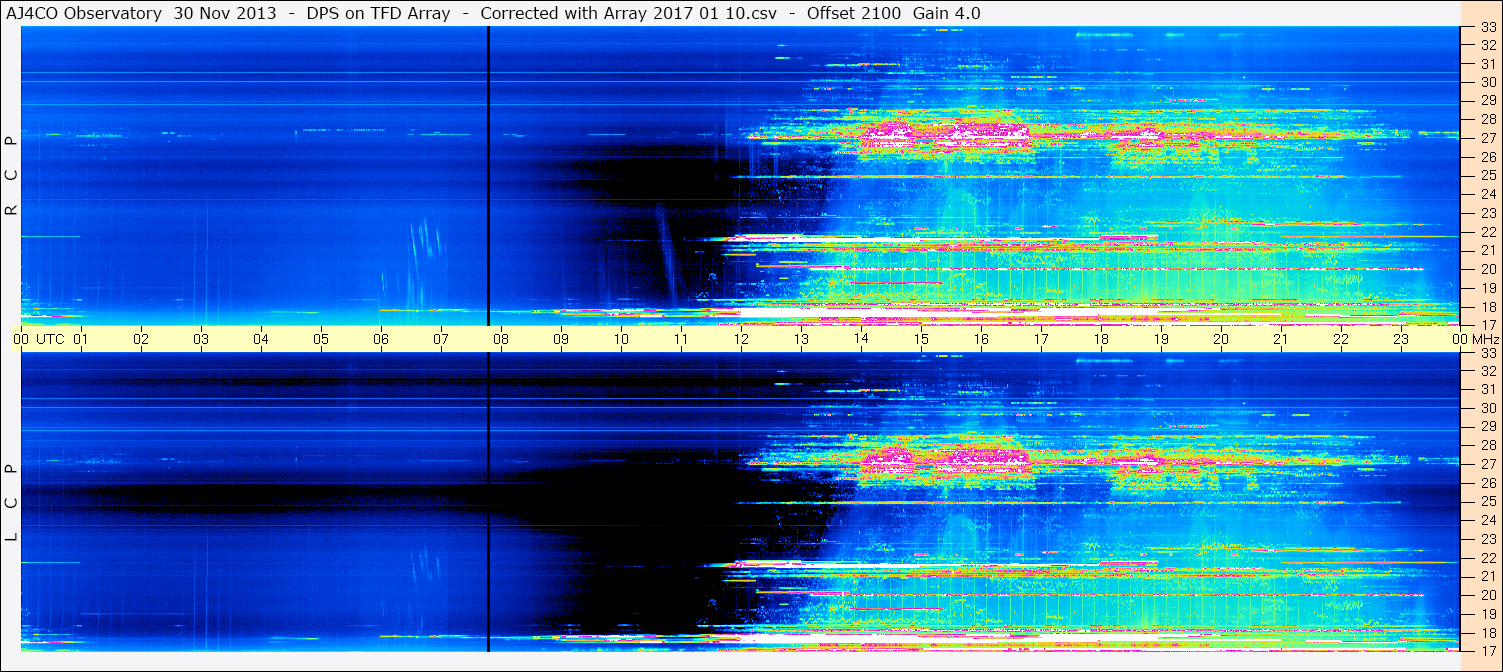Select the "Gain 4.0" header value

click(945, 14)
